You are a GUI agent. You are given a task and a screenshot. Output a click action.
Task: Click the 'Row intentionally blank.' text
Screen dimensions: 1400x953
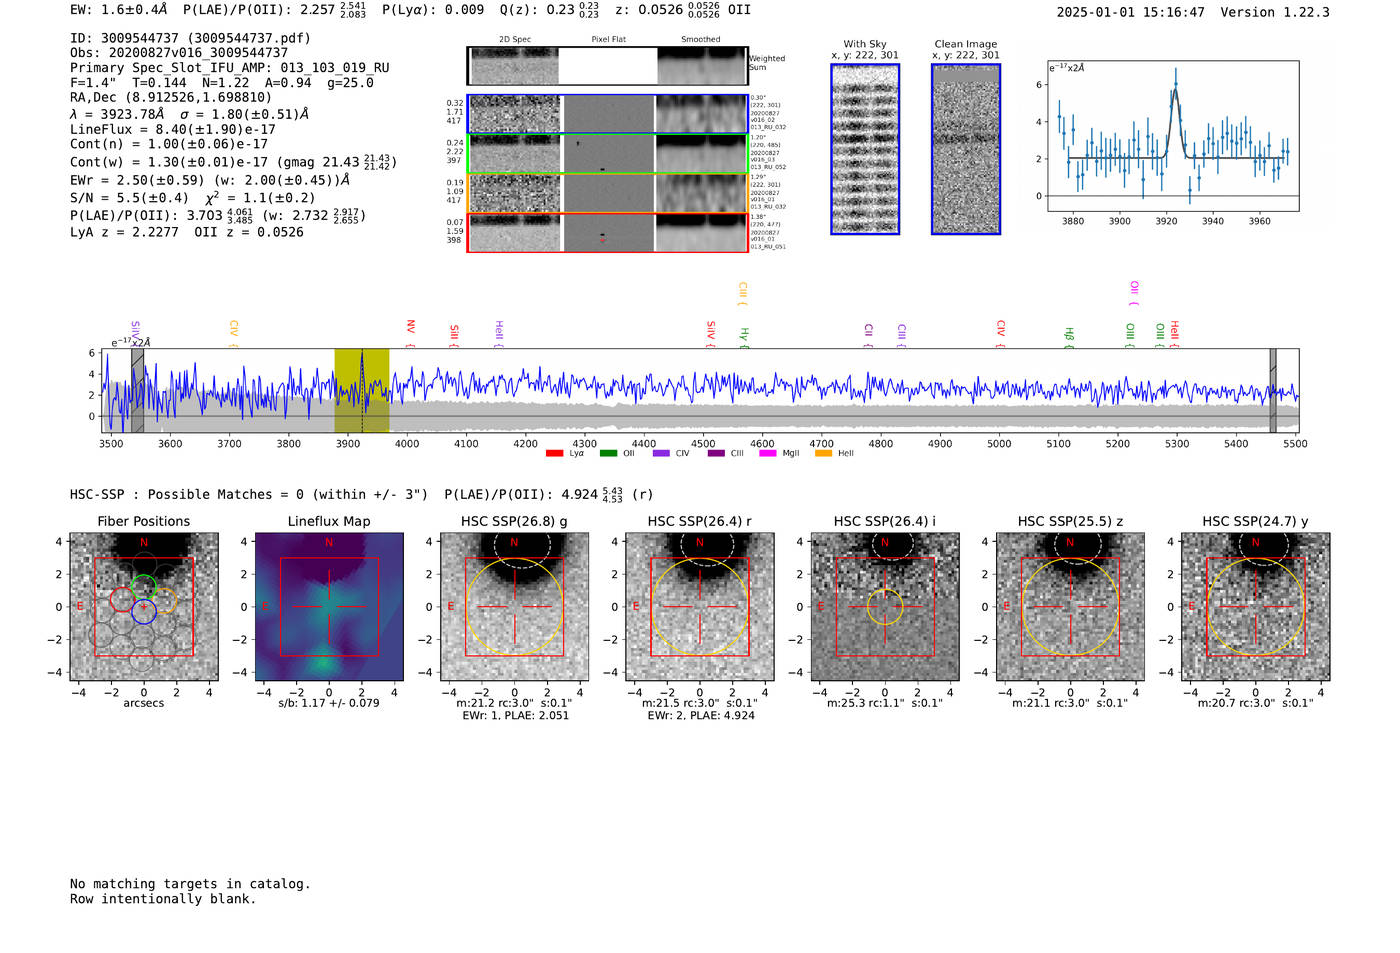pyautogui.click(x=163, y=899)
